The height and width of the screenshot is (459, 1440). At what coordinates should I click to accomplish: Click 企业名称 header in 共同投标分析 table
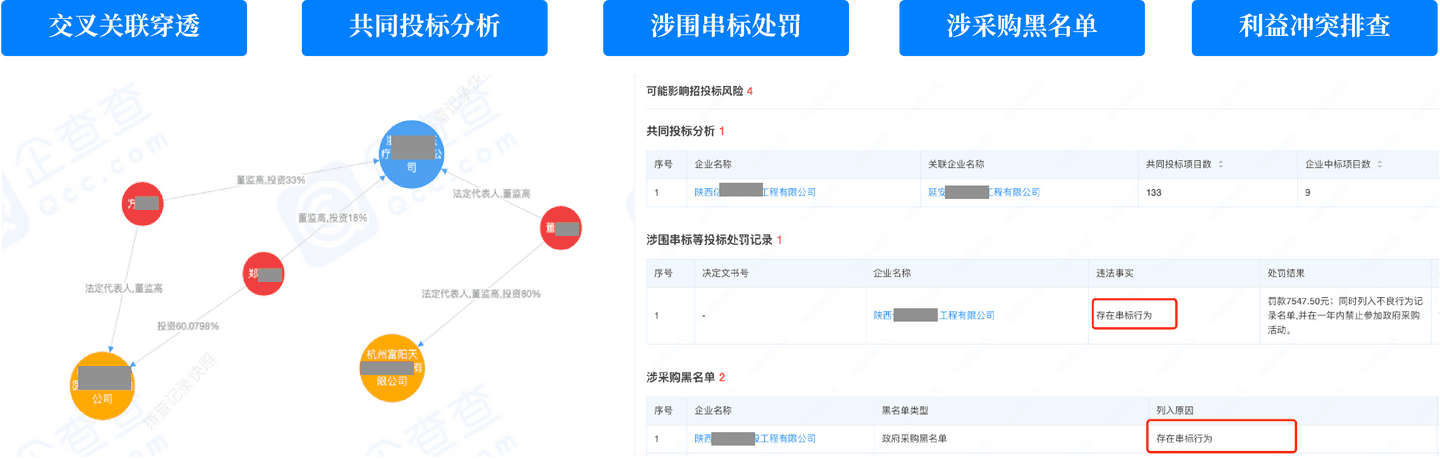point(713,164)
